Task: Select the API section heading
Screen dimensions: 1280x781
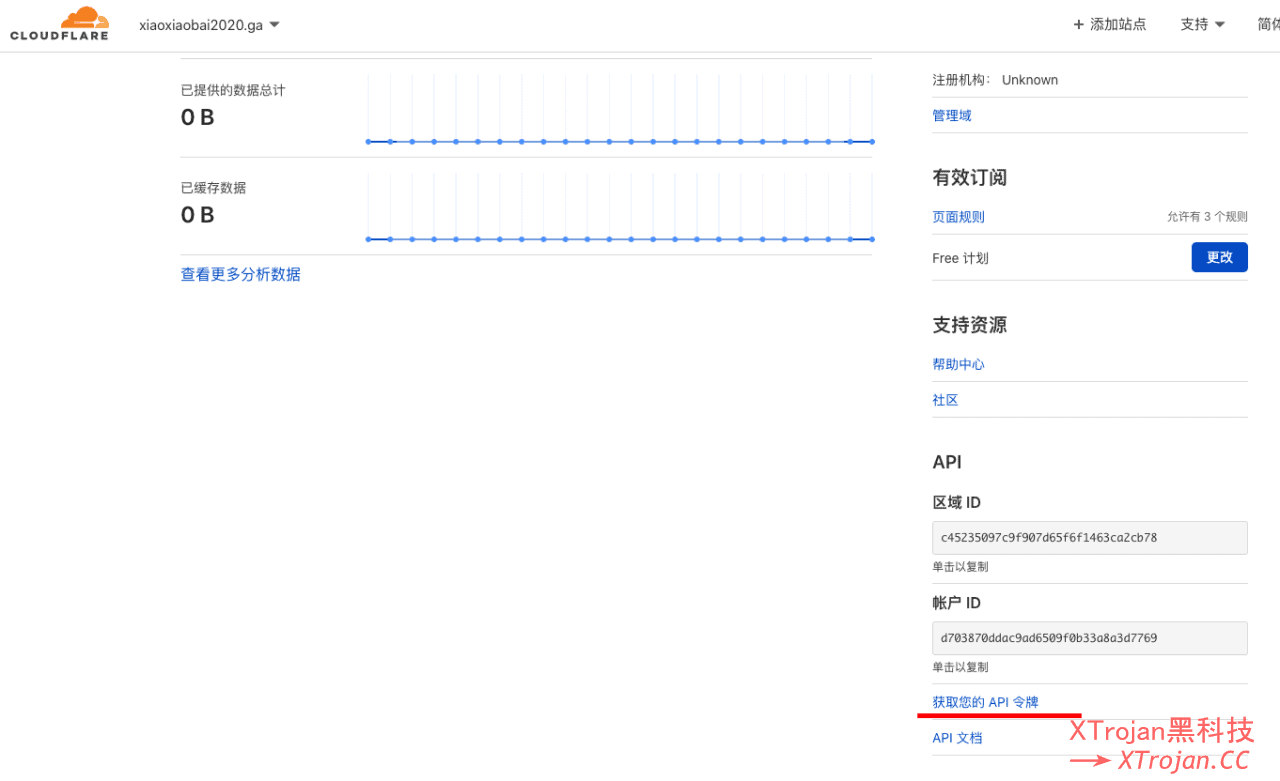Action: click(x=947, y=462)
